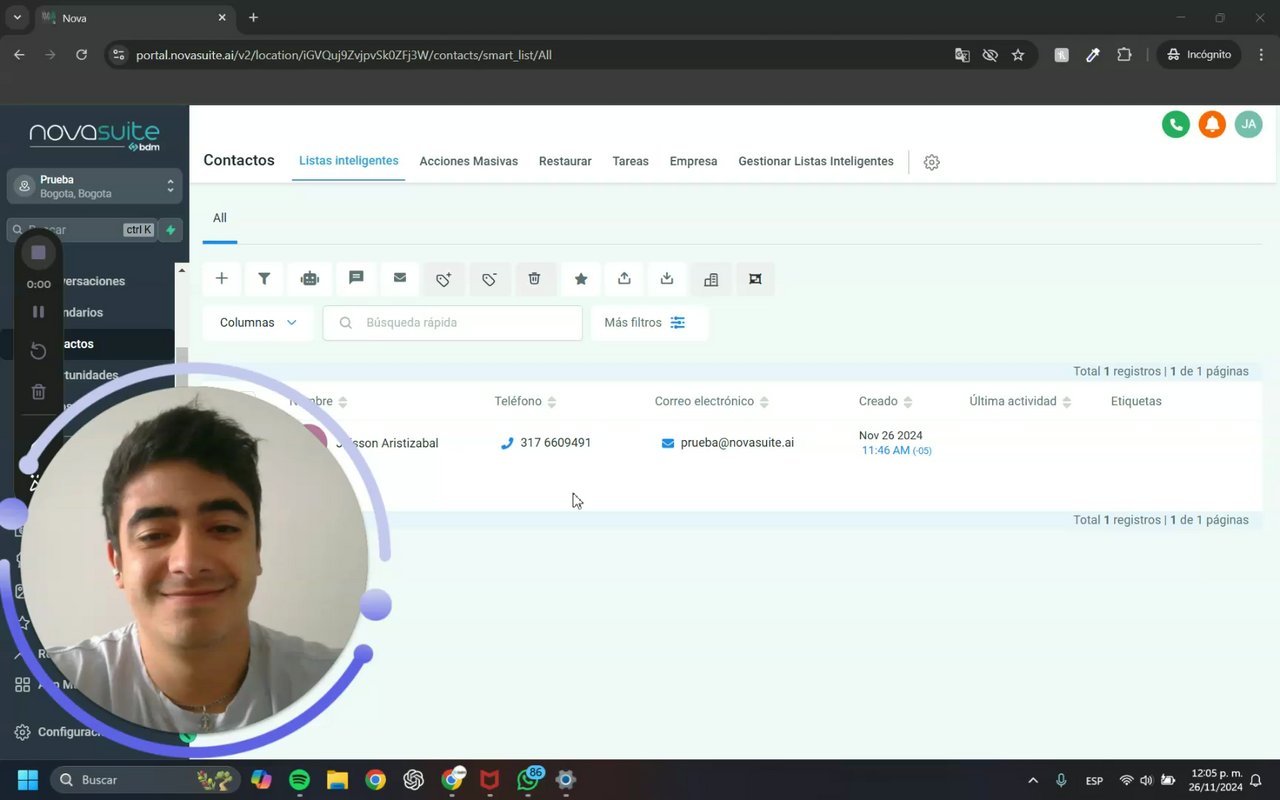The width and height of the screenshot is (1280, 800).
Task: Reload the page in Chrome
Action: tap(81, 55)
